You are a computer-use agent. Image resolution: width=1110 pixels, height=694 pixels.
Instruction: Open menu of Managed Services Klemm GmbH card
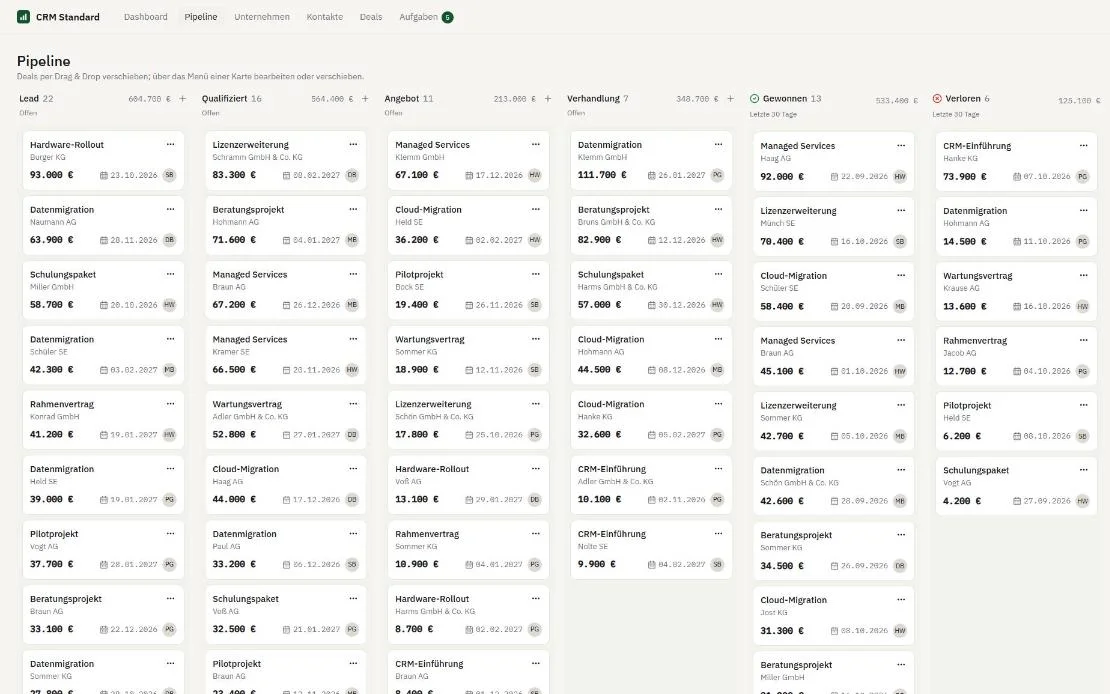536,144
